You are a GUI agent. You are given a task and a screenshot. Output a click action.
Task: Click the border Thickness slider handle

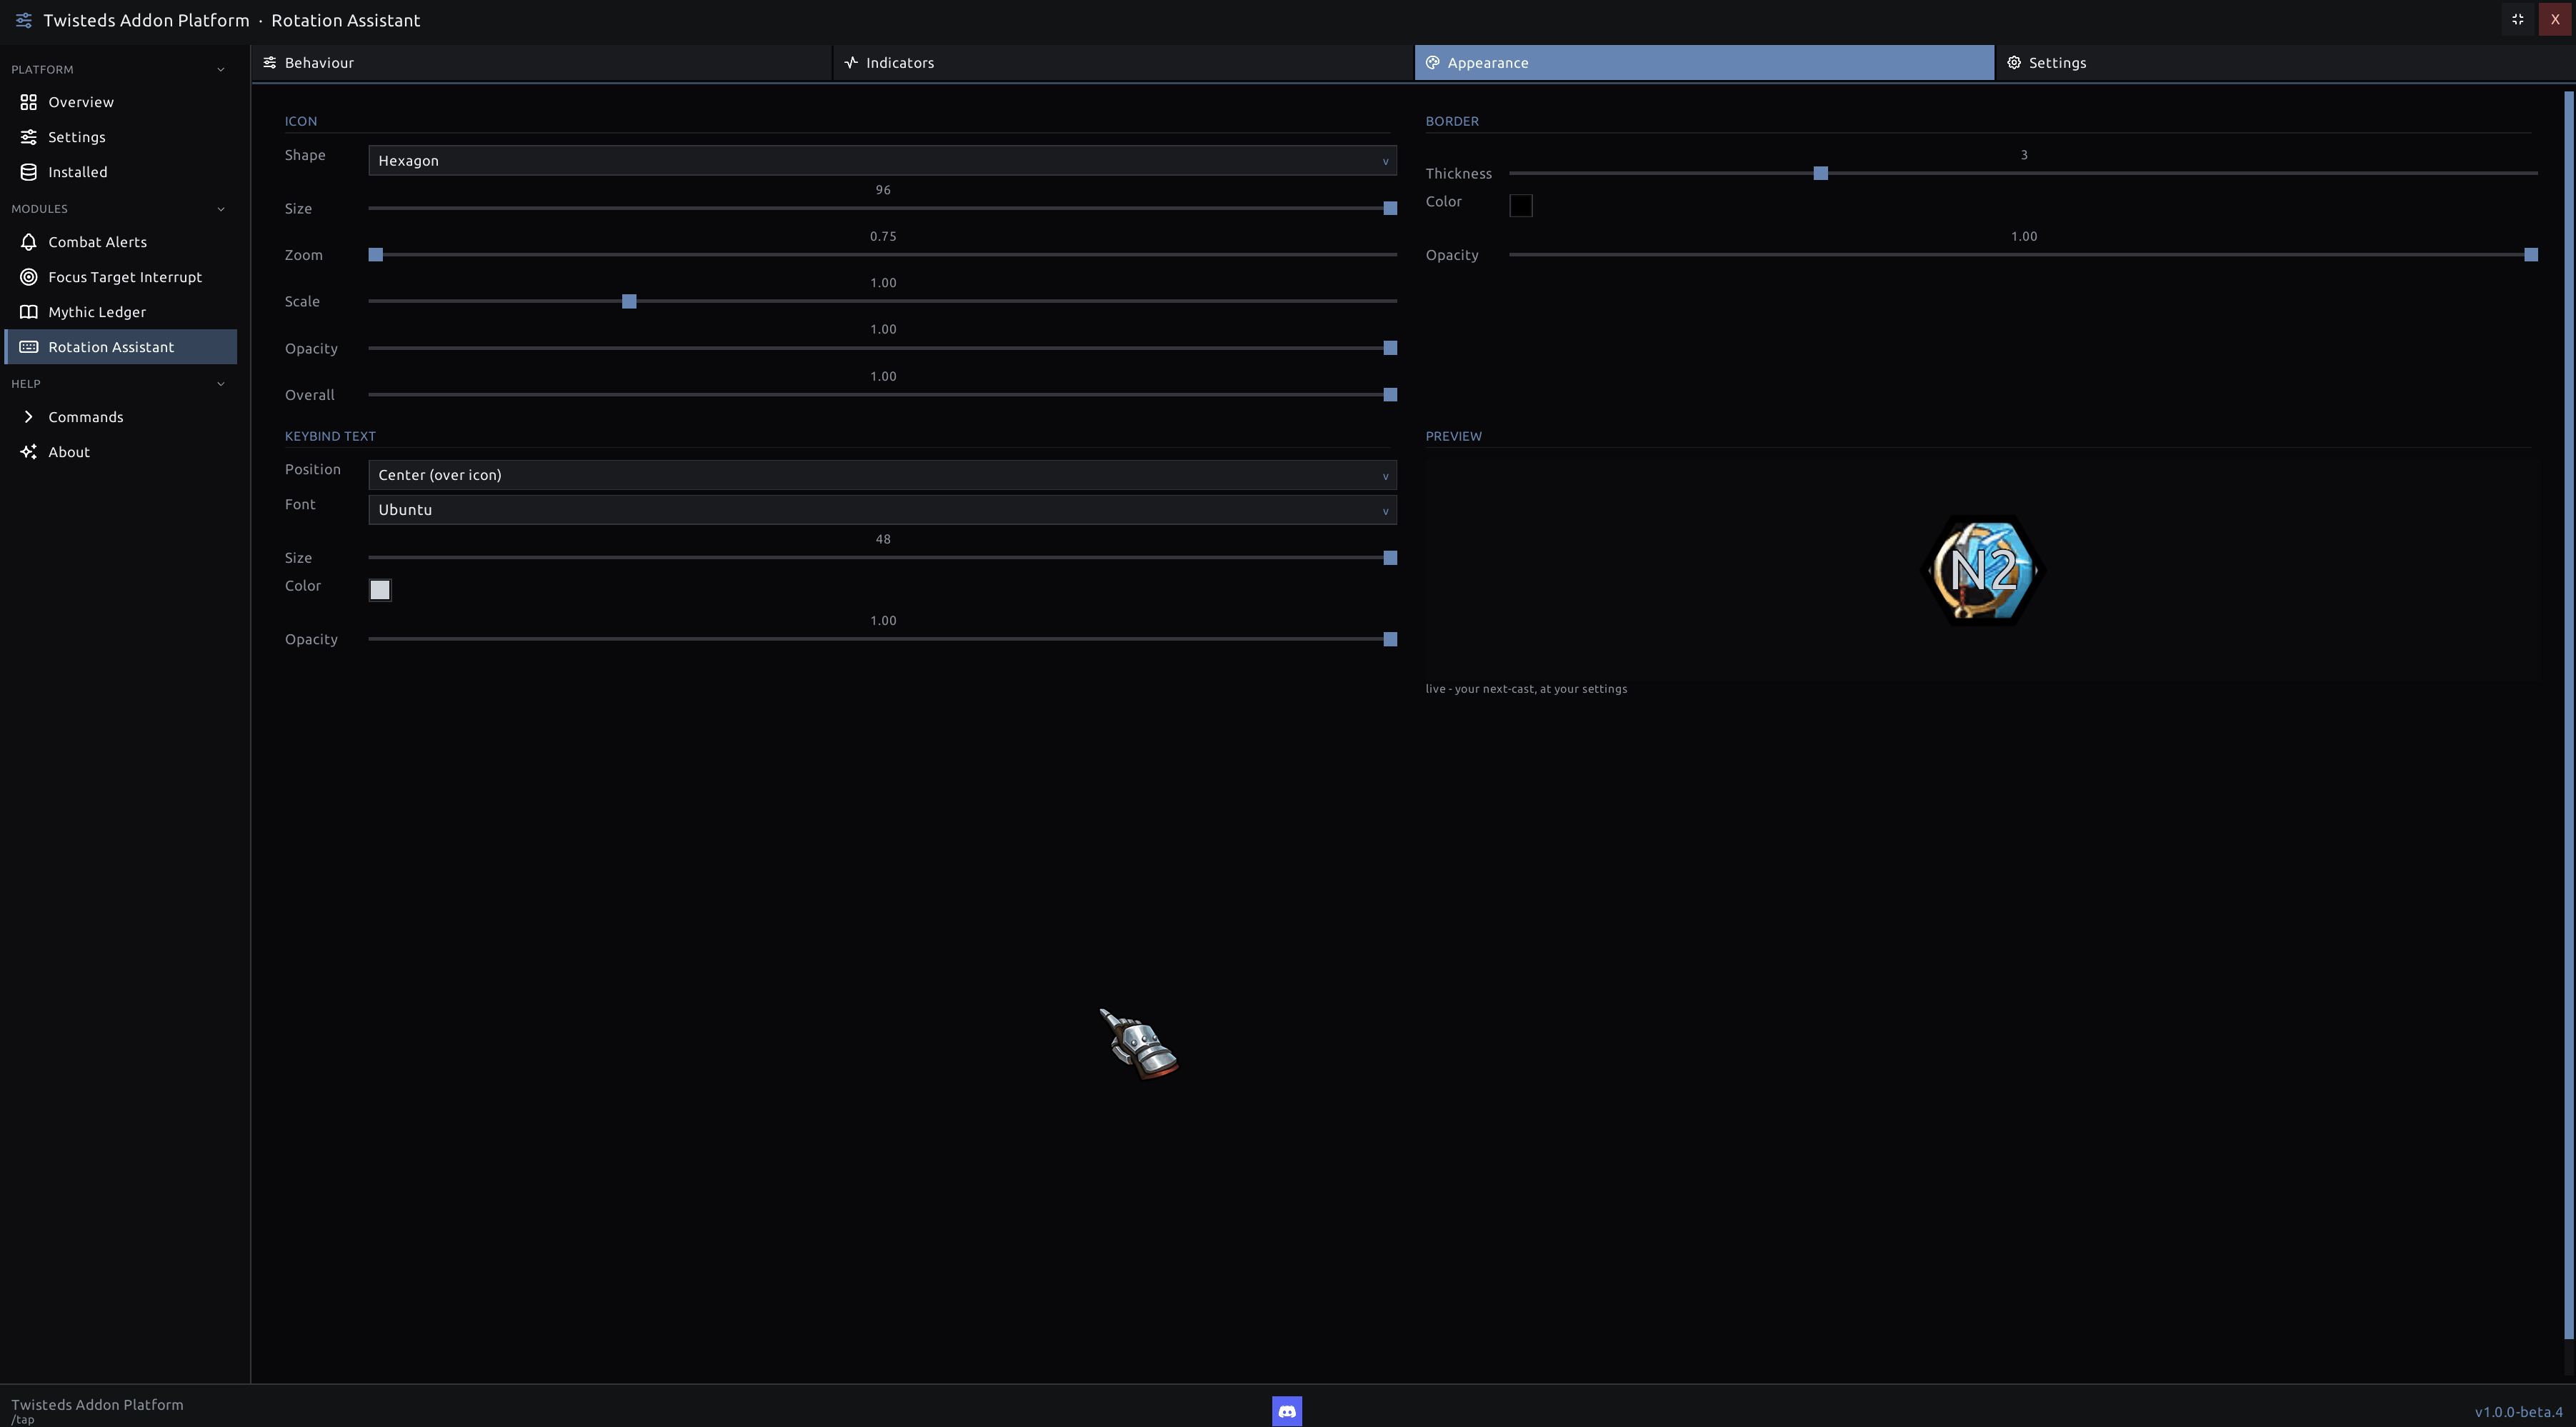(1821, 173)
